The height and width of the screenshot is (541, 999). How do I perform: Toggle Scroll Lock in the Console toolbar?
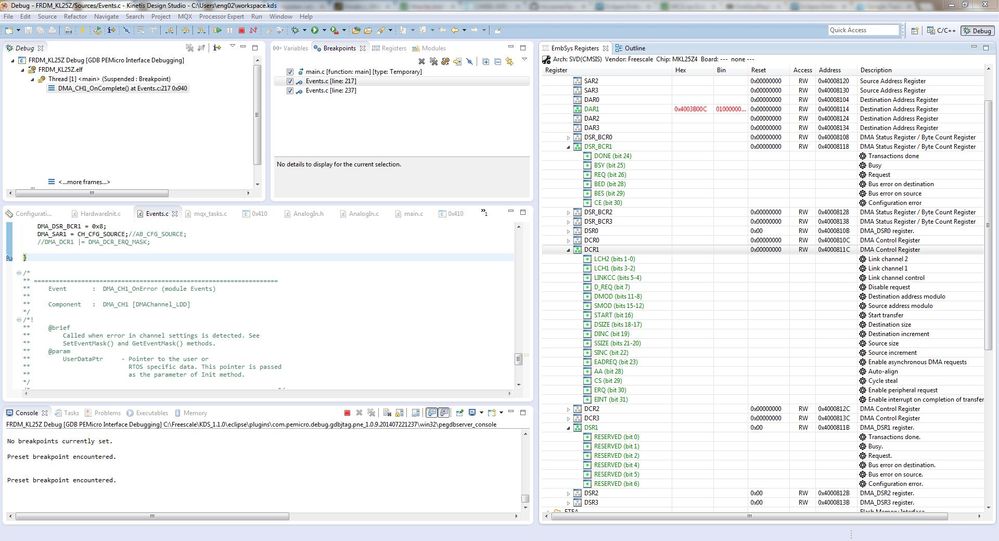point(399,413)
